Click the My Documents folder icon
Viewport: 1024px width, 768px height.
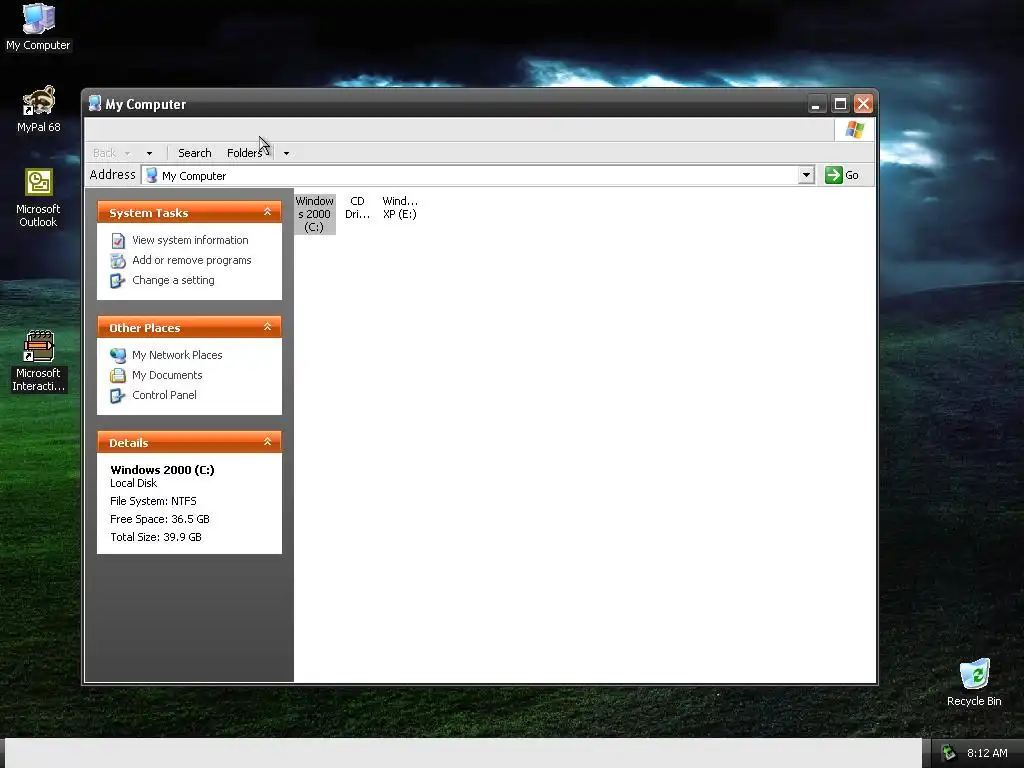[118, 376]
